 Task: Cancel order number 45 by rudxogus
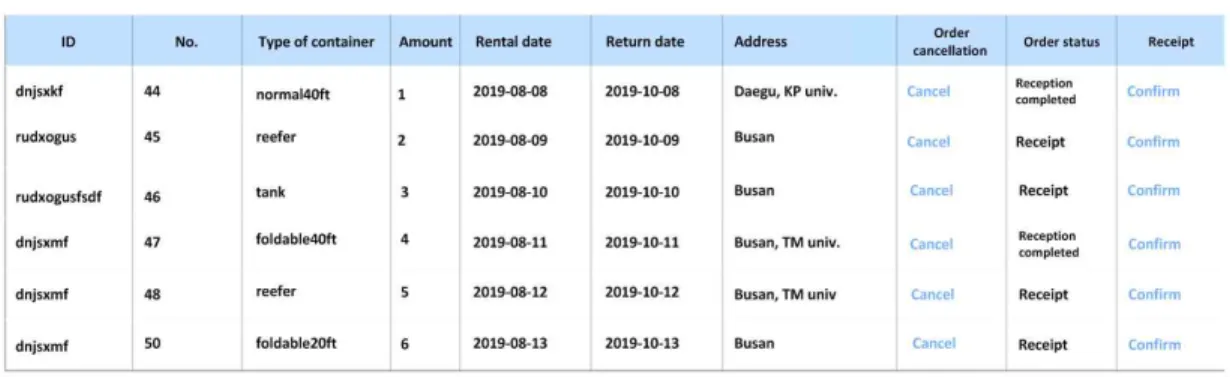(928, 141)
